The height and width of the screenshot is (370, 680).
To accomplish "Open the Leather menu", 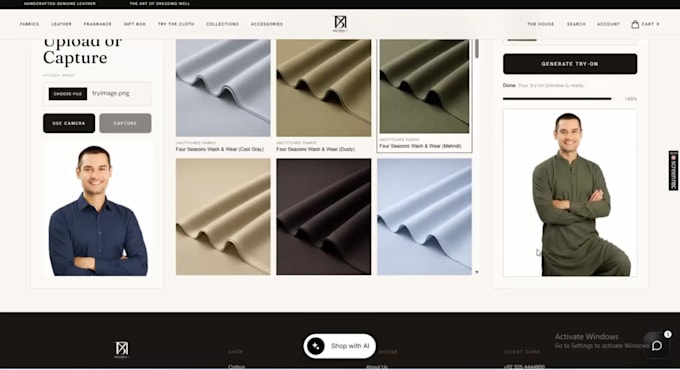I will (x=62, y=24).
